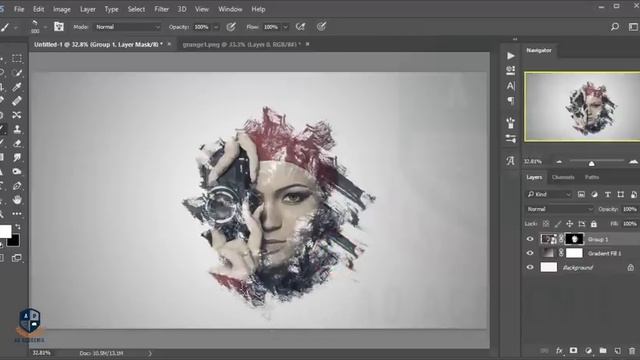Select the Rectangular Marquee tool

coord(17,58)
